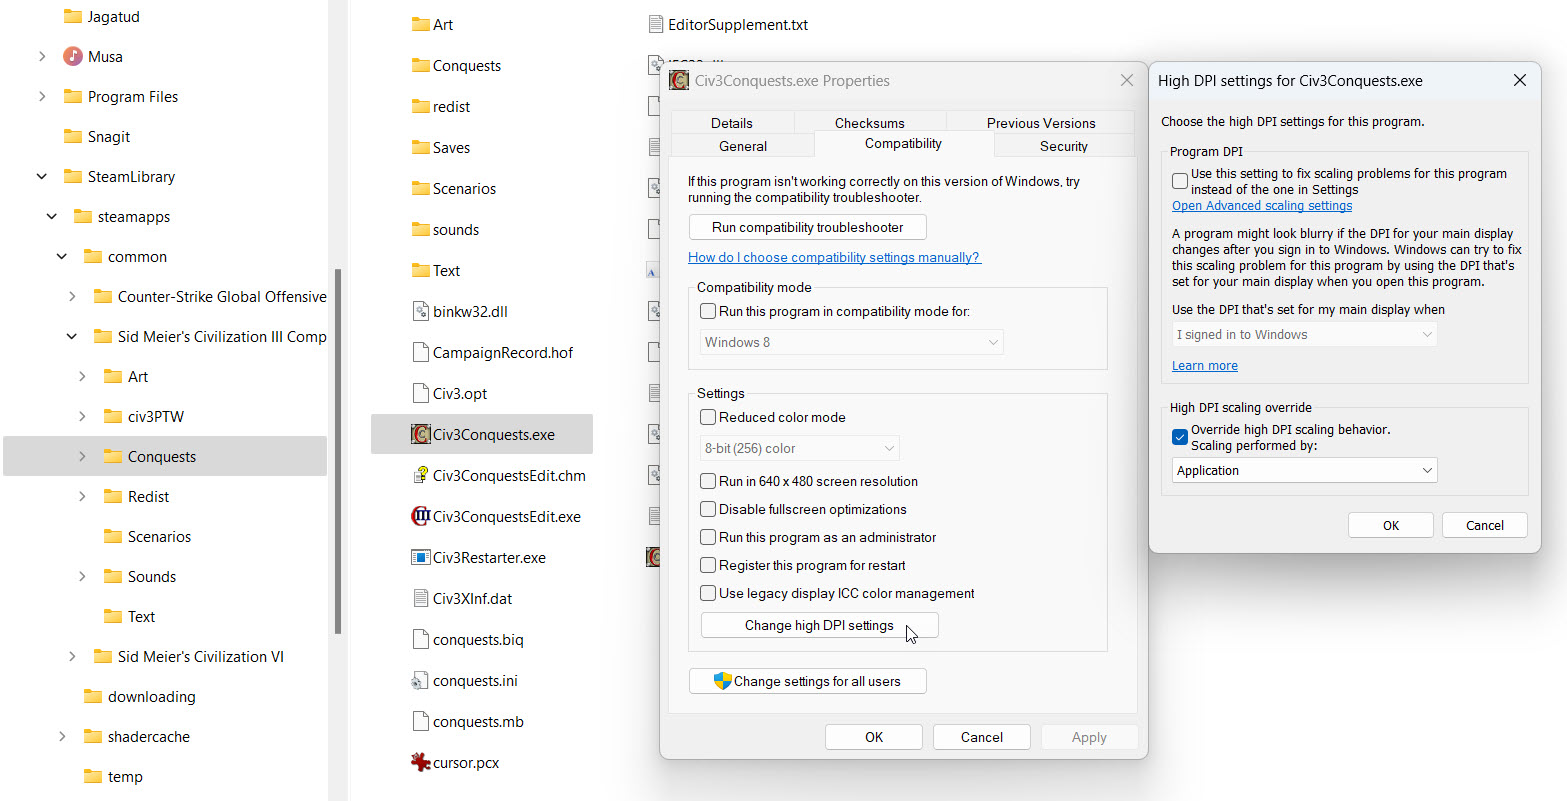Select Sid Meier's Civilization VI folder
Viewport: 1567px width, 801px height.
tap(200, 657)
